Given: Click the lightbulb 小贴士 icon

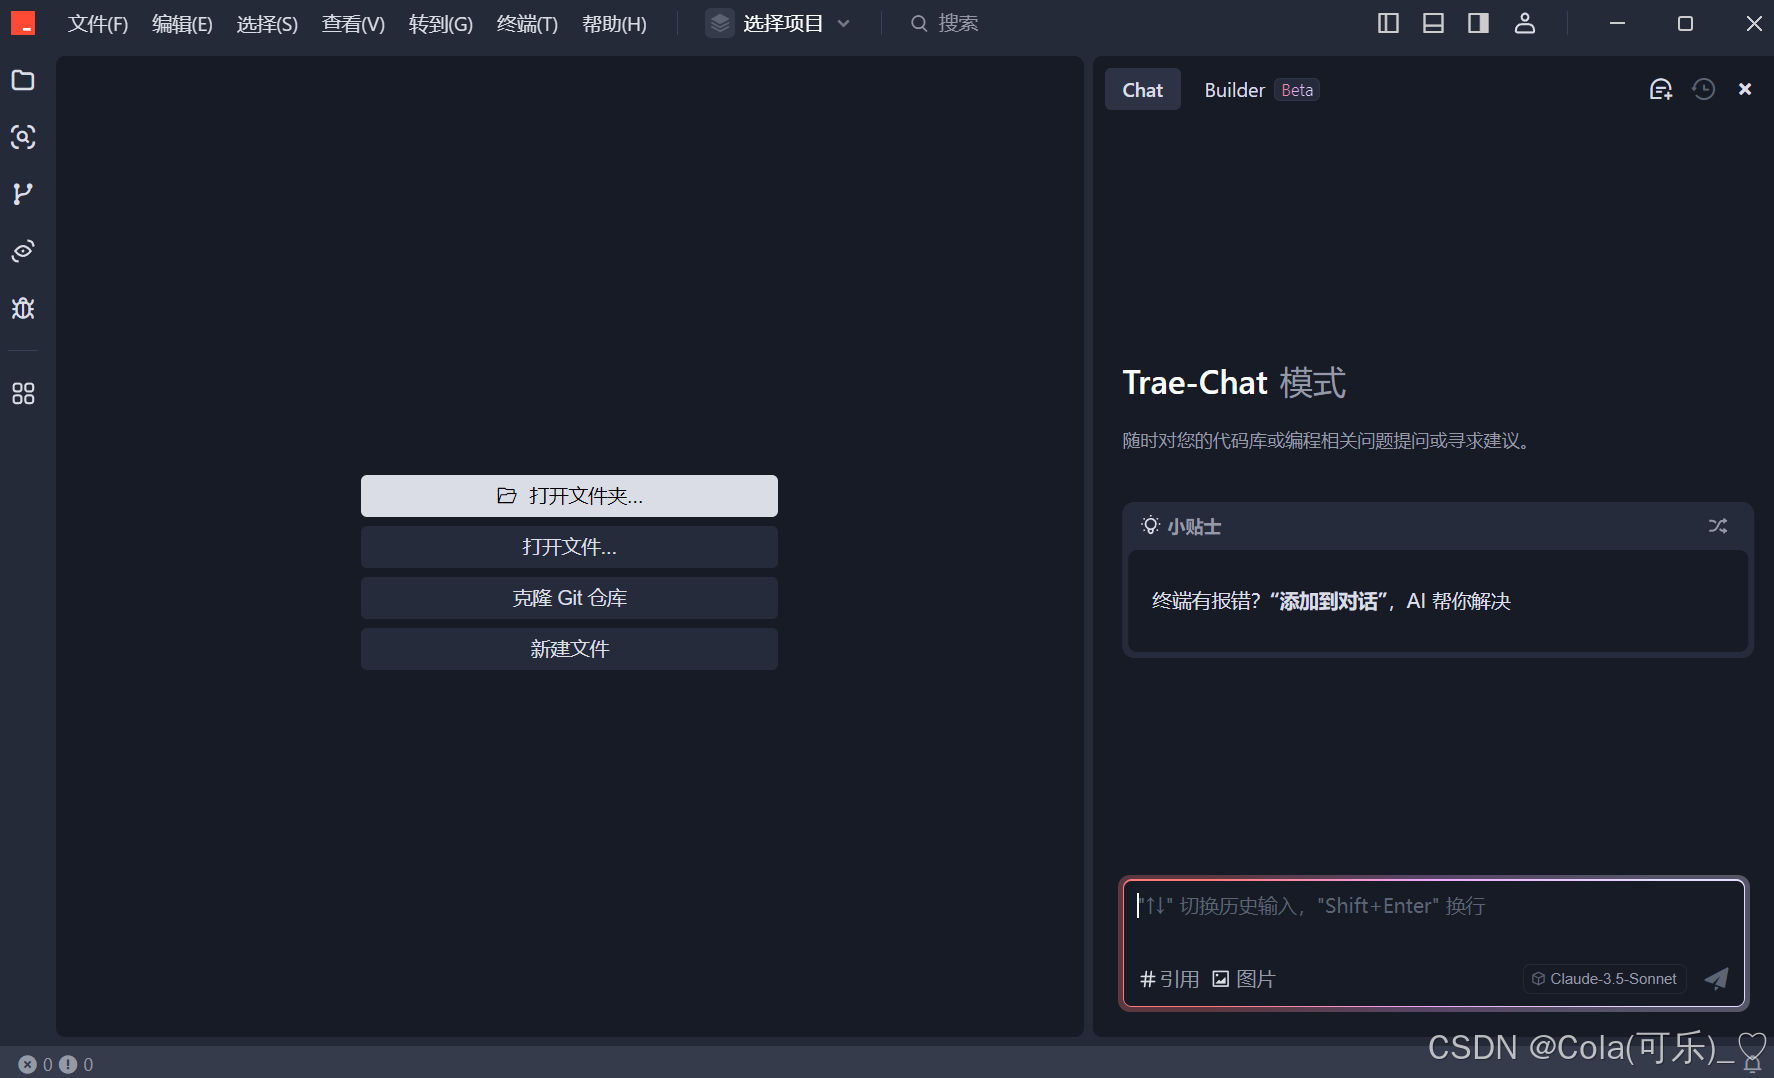Looking at the screenshot, I should (x=1150, y=526).
